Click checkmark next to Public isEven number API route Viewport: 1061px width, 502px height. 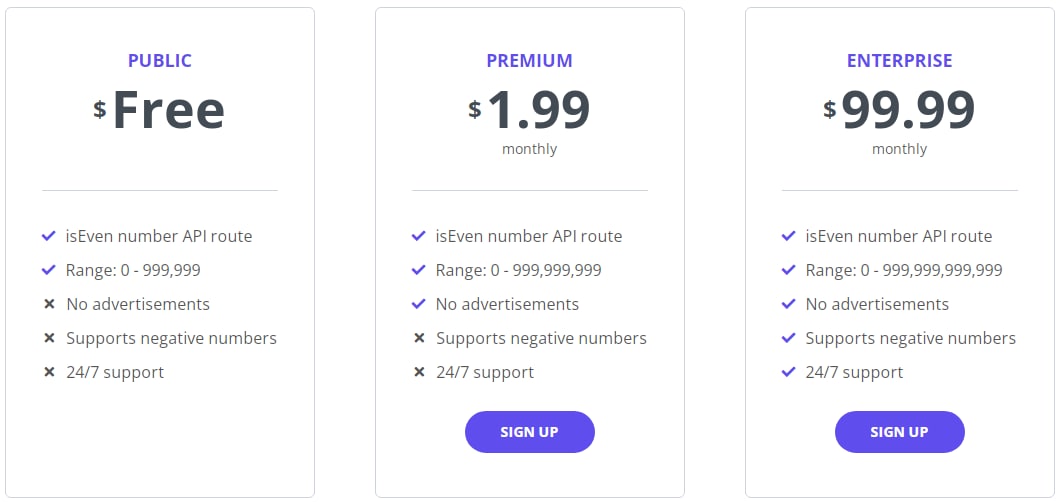[x=48, y=236]
